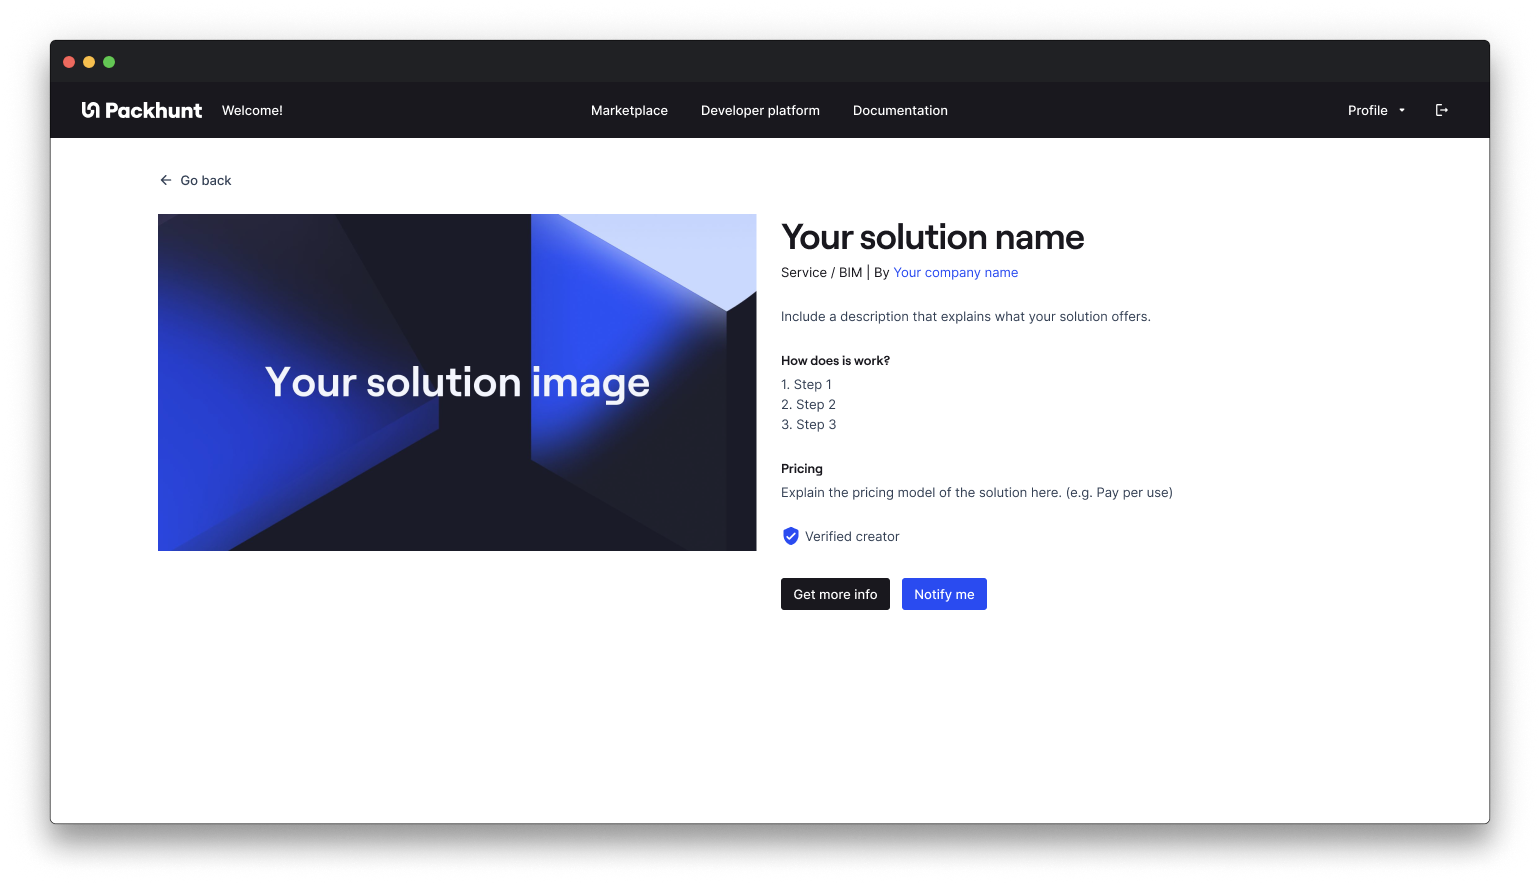The image size is (1540, 884).
Task: Click the green maximize window button
Action: click(x=109, y=62)
